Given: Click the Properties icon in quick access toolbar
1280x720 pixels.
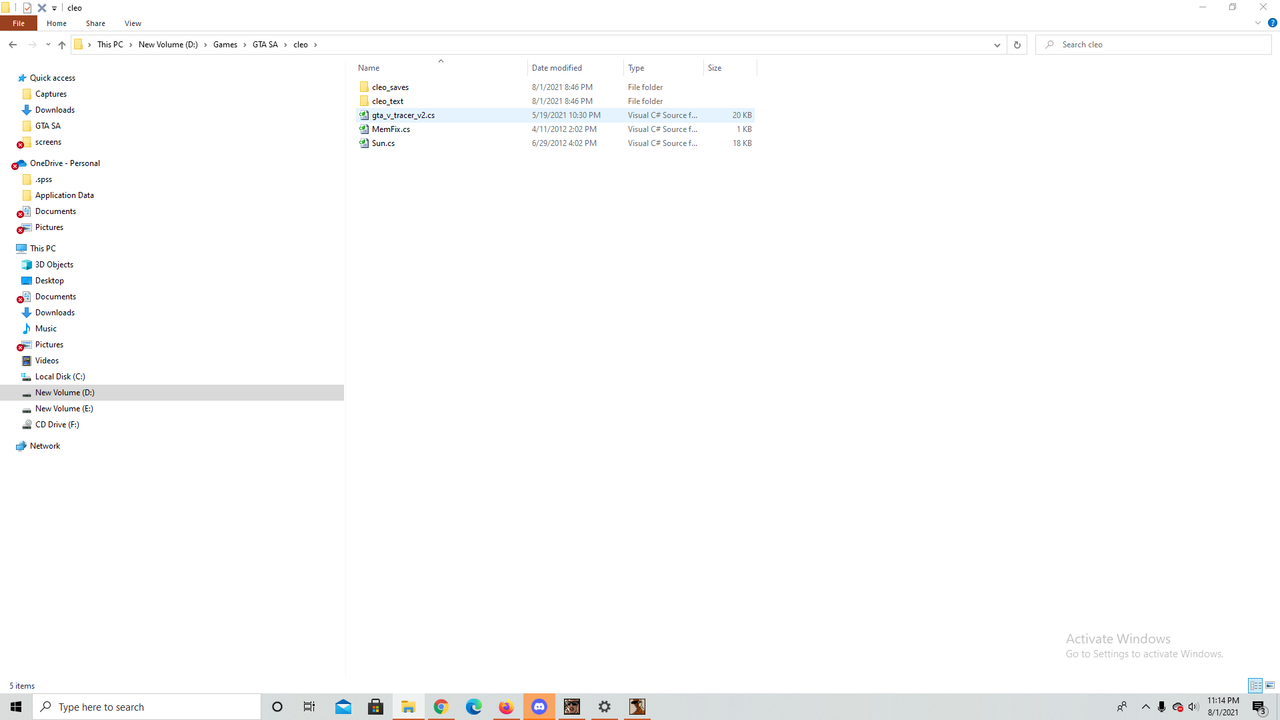Looking at the screenshot, I should click(27, 7).
